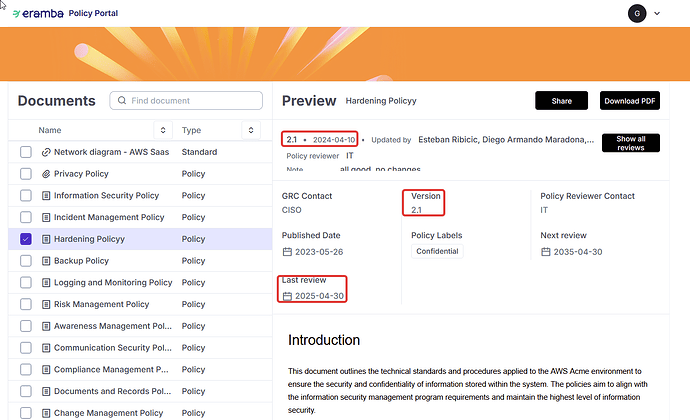This screenshot has height=420, width=690.
Task: Click the Download PDF button
Action: tap(630, 101)
